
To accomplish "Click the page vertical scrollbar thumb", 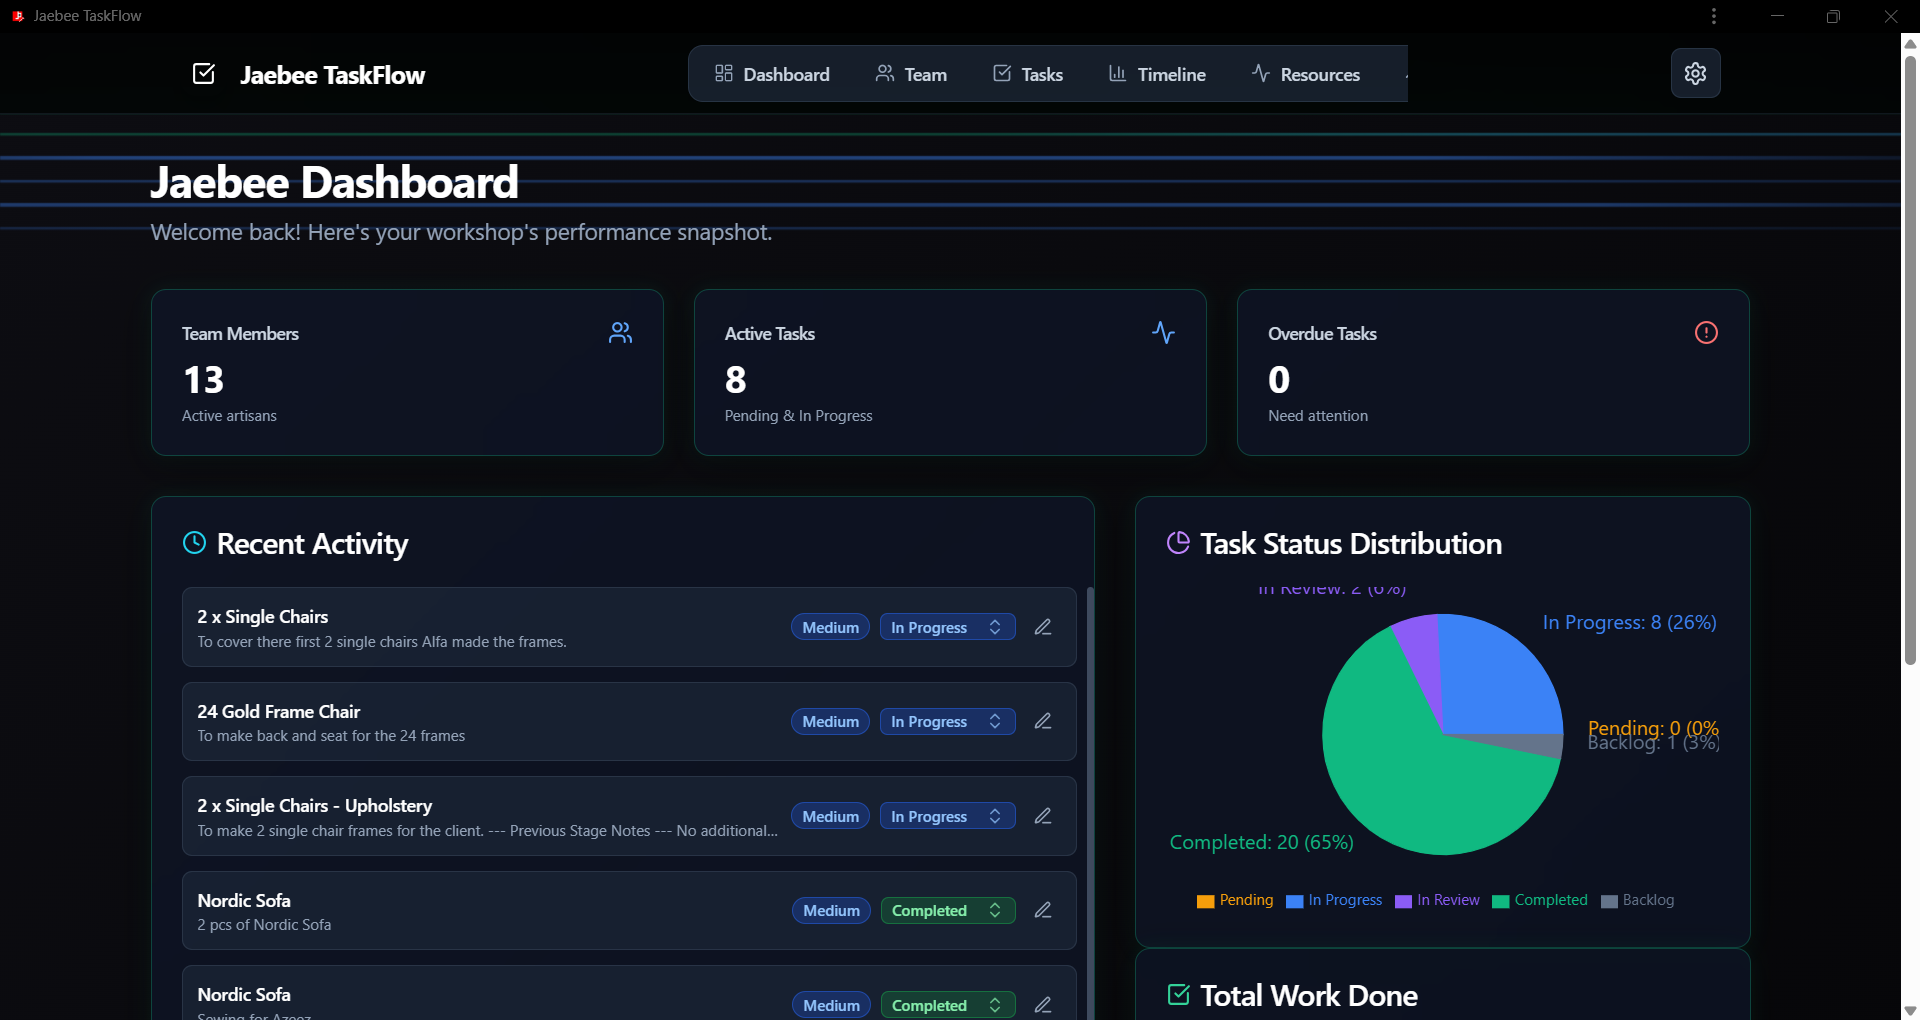I will pos(1910,360).
